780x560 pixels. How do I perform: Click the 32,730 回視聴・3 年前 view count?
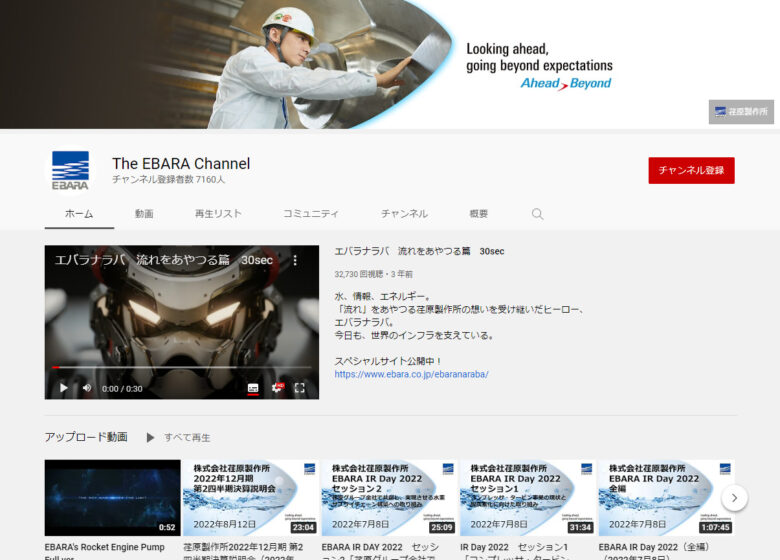tap(374, 274)
